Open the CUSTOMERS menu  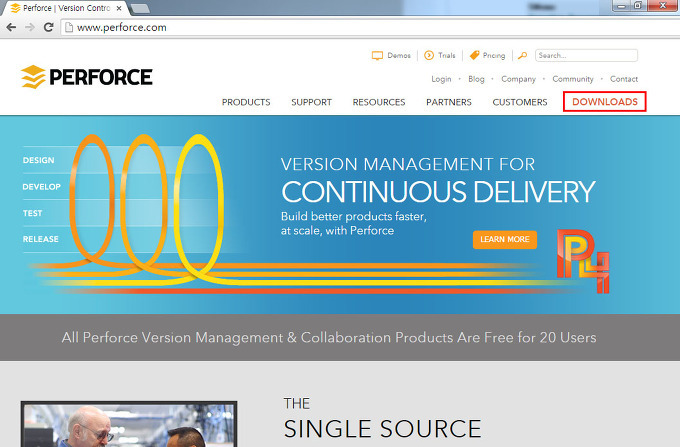(x=520, y=102)
